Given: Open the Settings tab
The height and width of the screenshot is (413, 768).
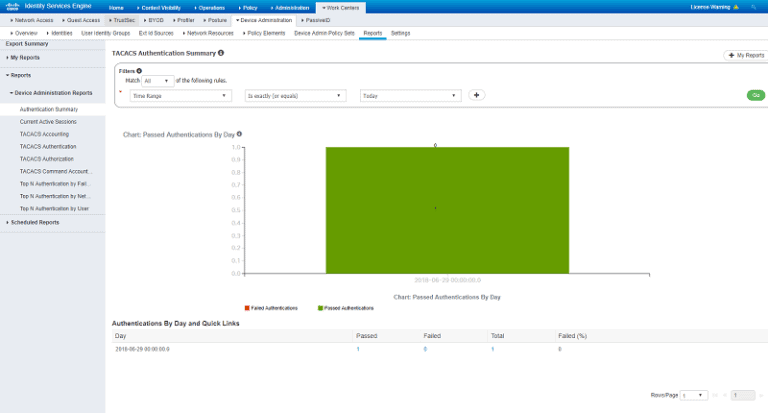Looking at the screenshot, I should click(x=401, y=33).
